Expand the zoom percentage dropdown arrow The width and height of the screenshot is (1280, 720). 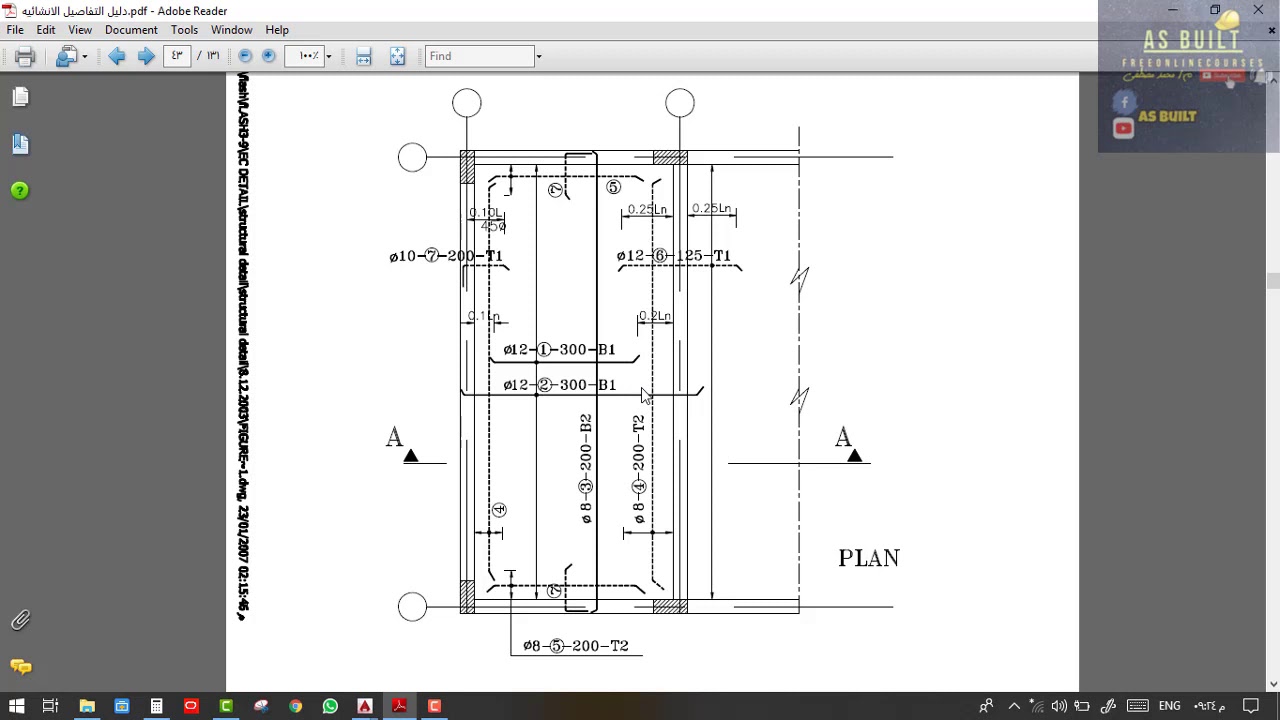tap(328, 56)
